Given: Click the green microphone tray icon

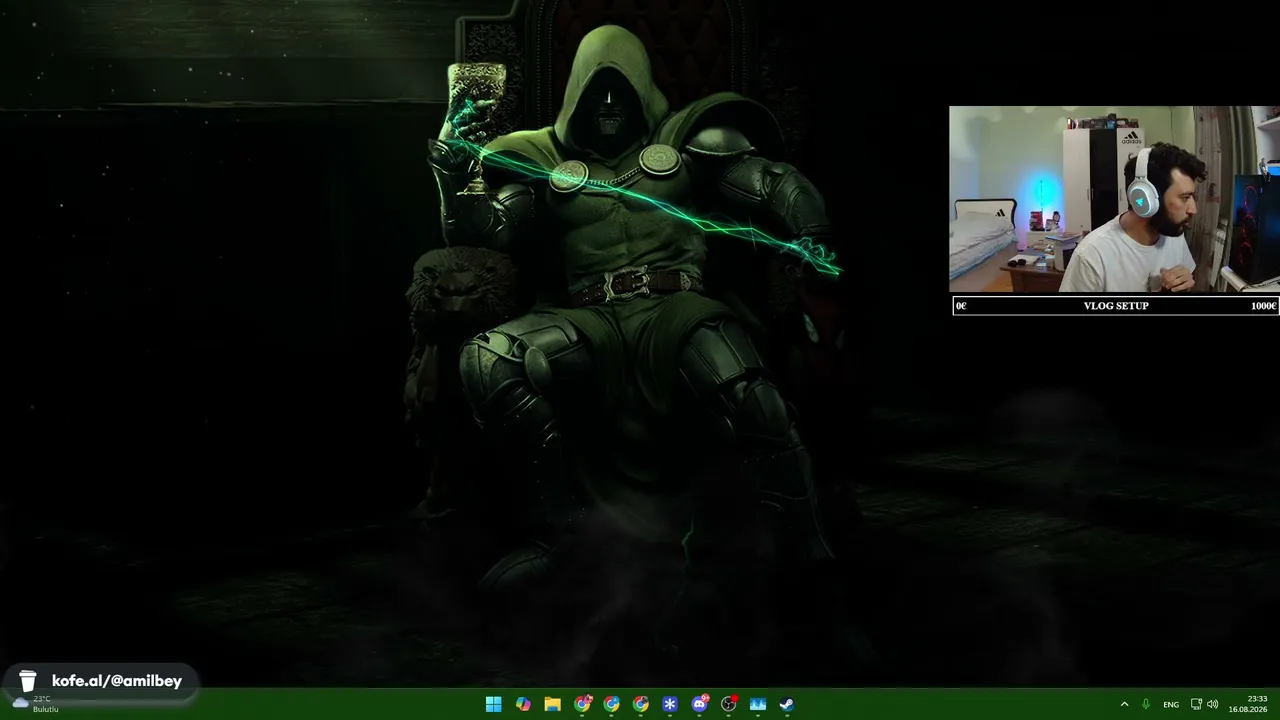Looking at the screenshot, I should [1146, 704].
